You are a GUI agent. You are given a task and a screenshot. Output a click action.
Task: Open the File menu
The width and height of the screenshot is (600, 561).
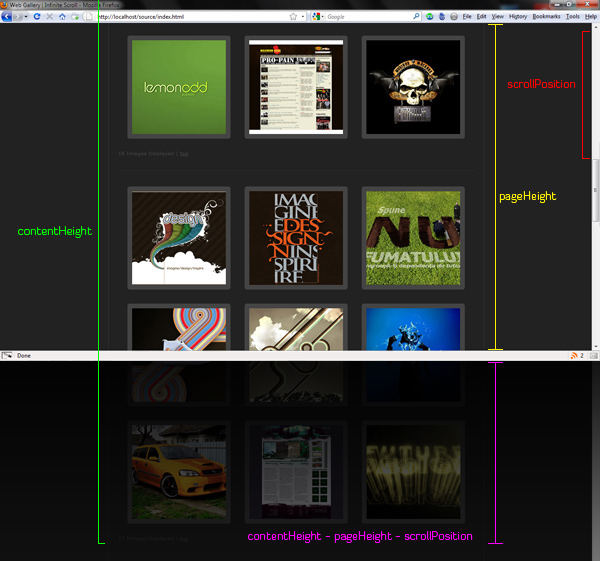467,16
